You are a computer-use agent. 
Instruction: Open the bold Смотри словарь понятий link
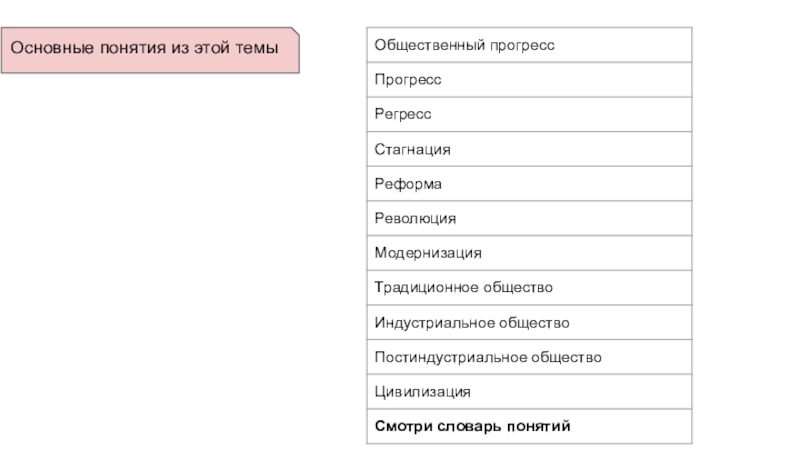472,426
